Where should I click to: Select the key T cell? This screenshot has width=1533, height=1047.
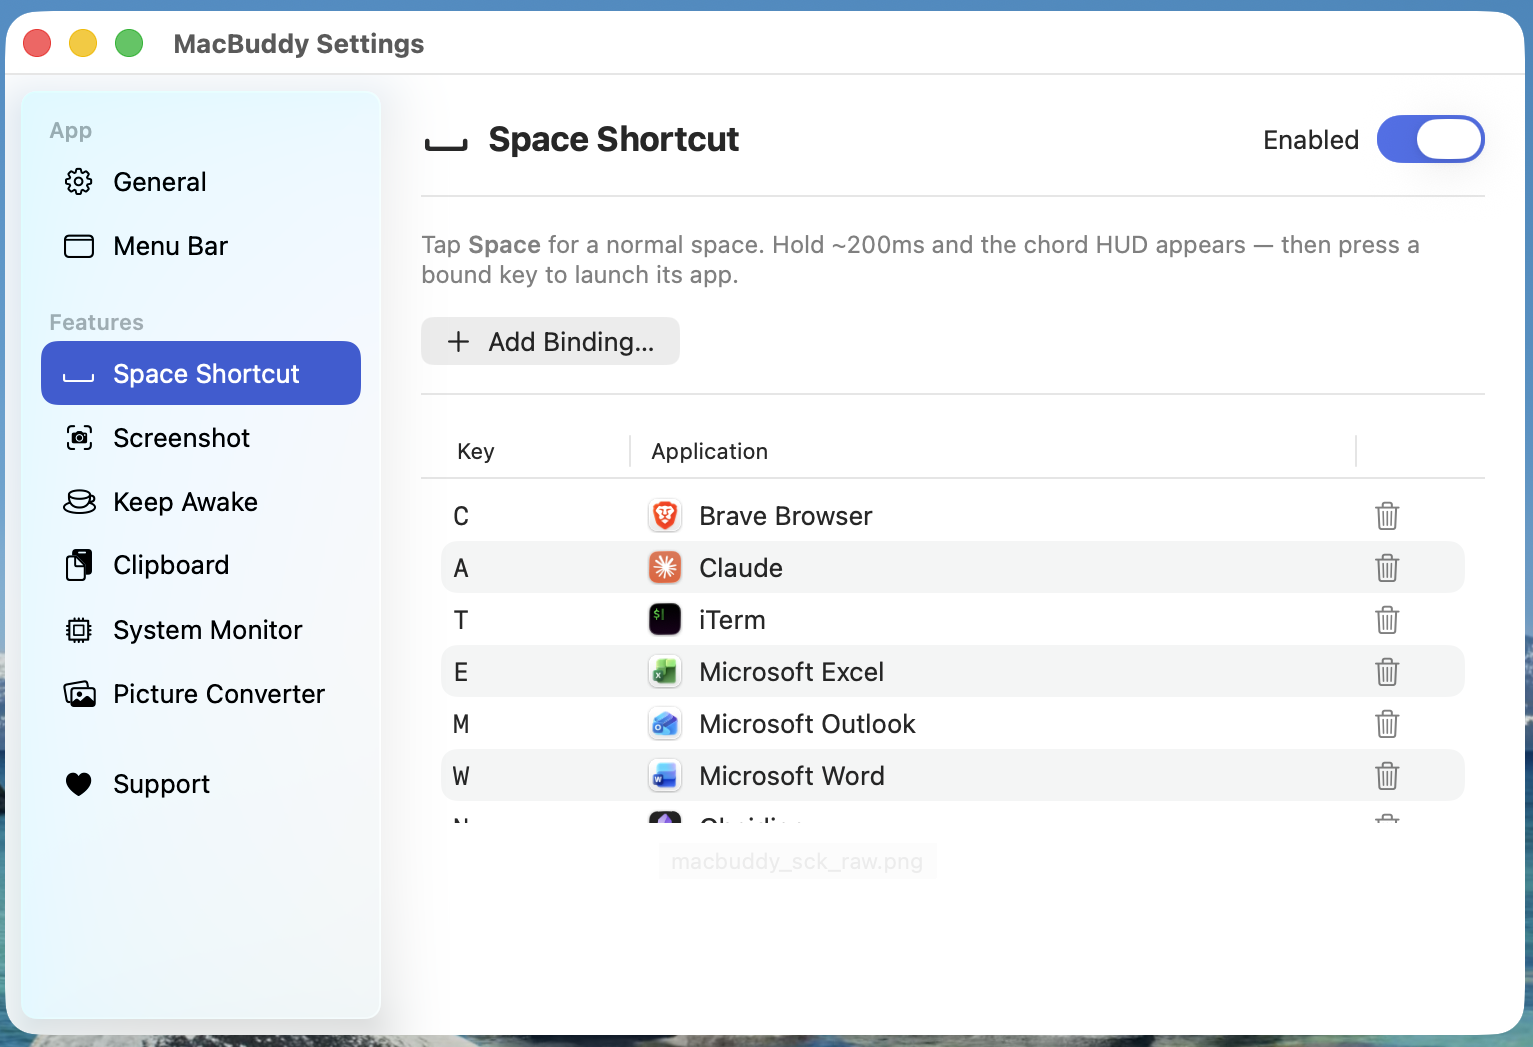[461, 620]
